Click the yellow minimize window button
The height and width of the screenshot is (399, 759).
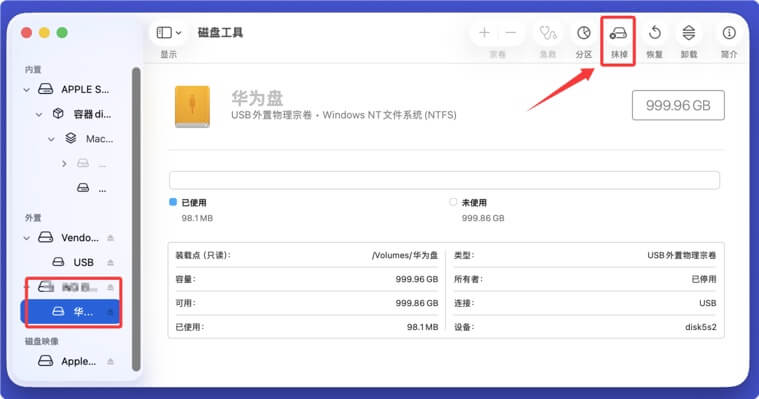click(44, 32)
